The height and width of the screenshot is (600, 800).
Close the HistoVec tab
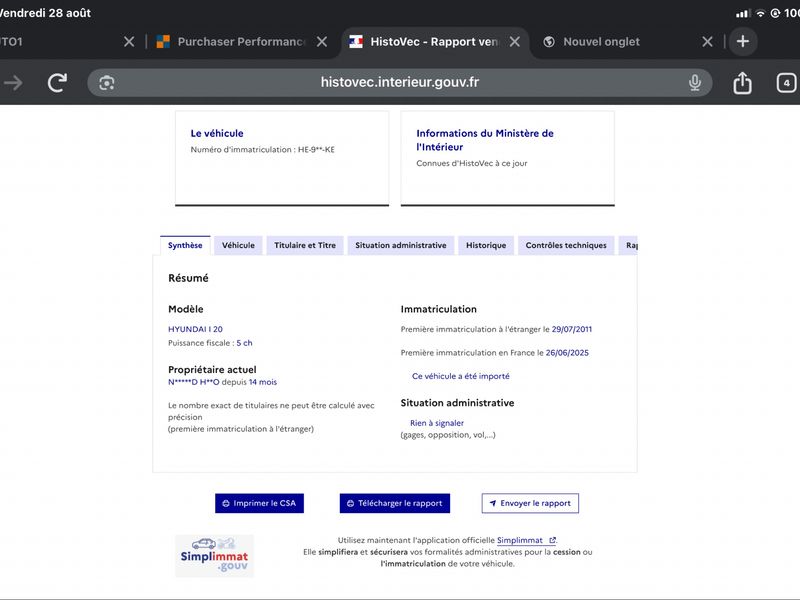[515, 42]
